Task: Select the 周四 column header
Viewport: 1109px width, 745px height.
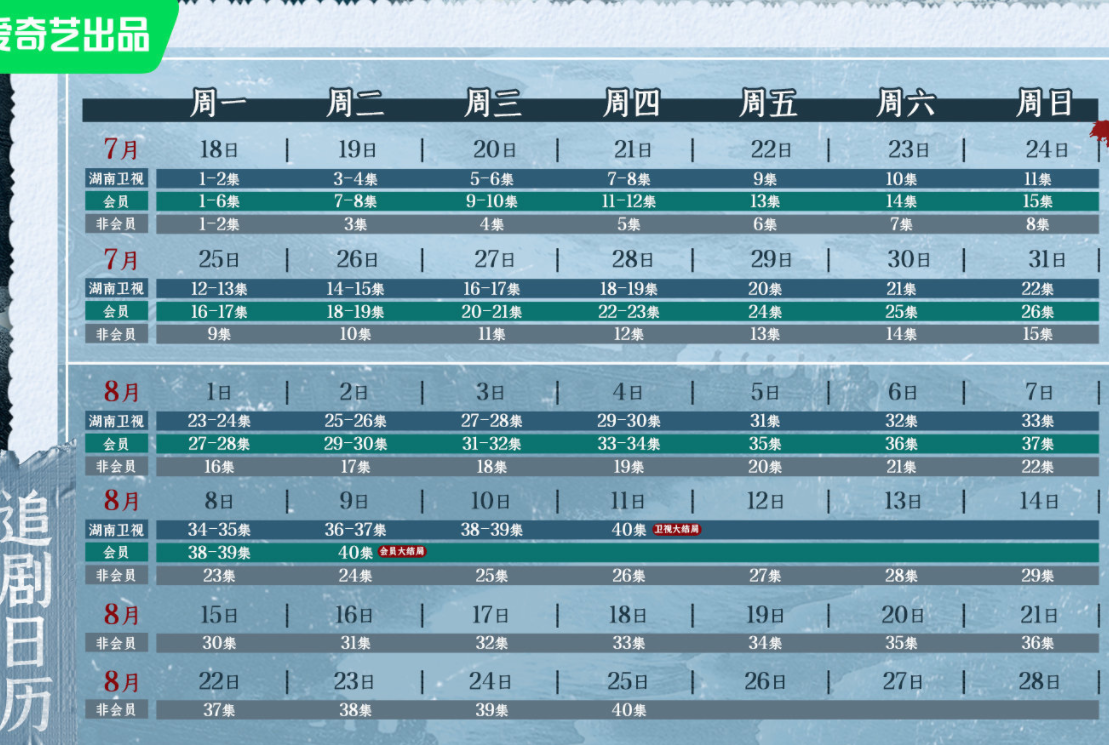Action: coord(631,103)
